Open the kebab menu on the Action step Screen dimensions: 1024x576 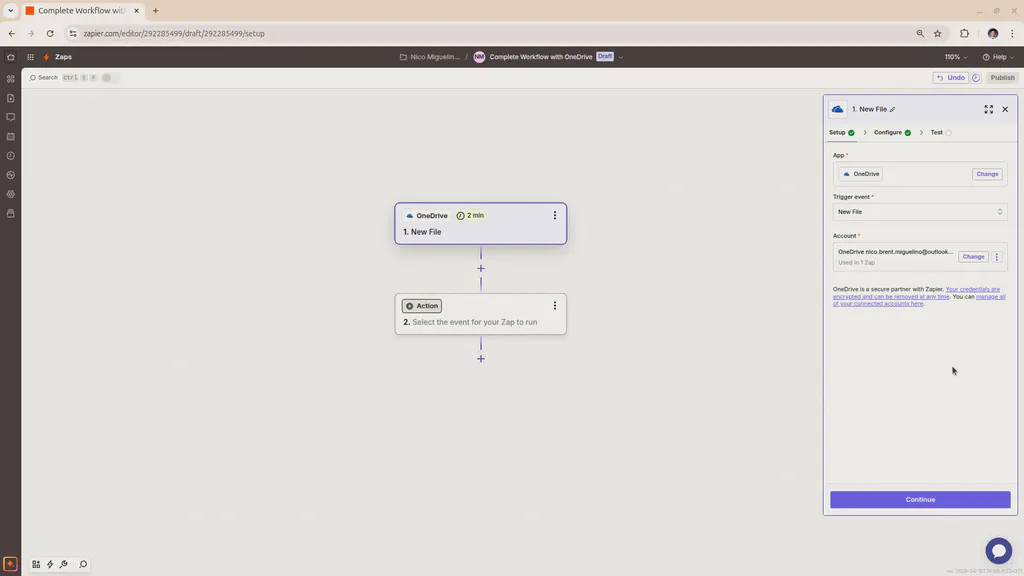coord(554,305)
